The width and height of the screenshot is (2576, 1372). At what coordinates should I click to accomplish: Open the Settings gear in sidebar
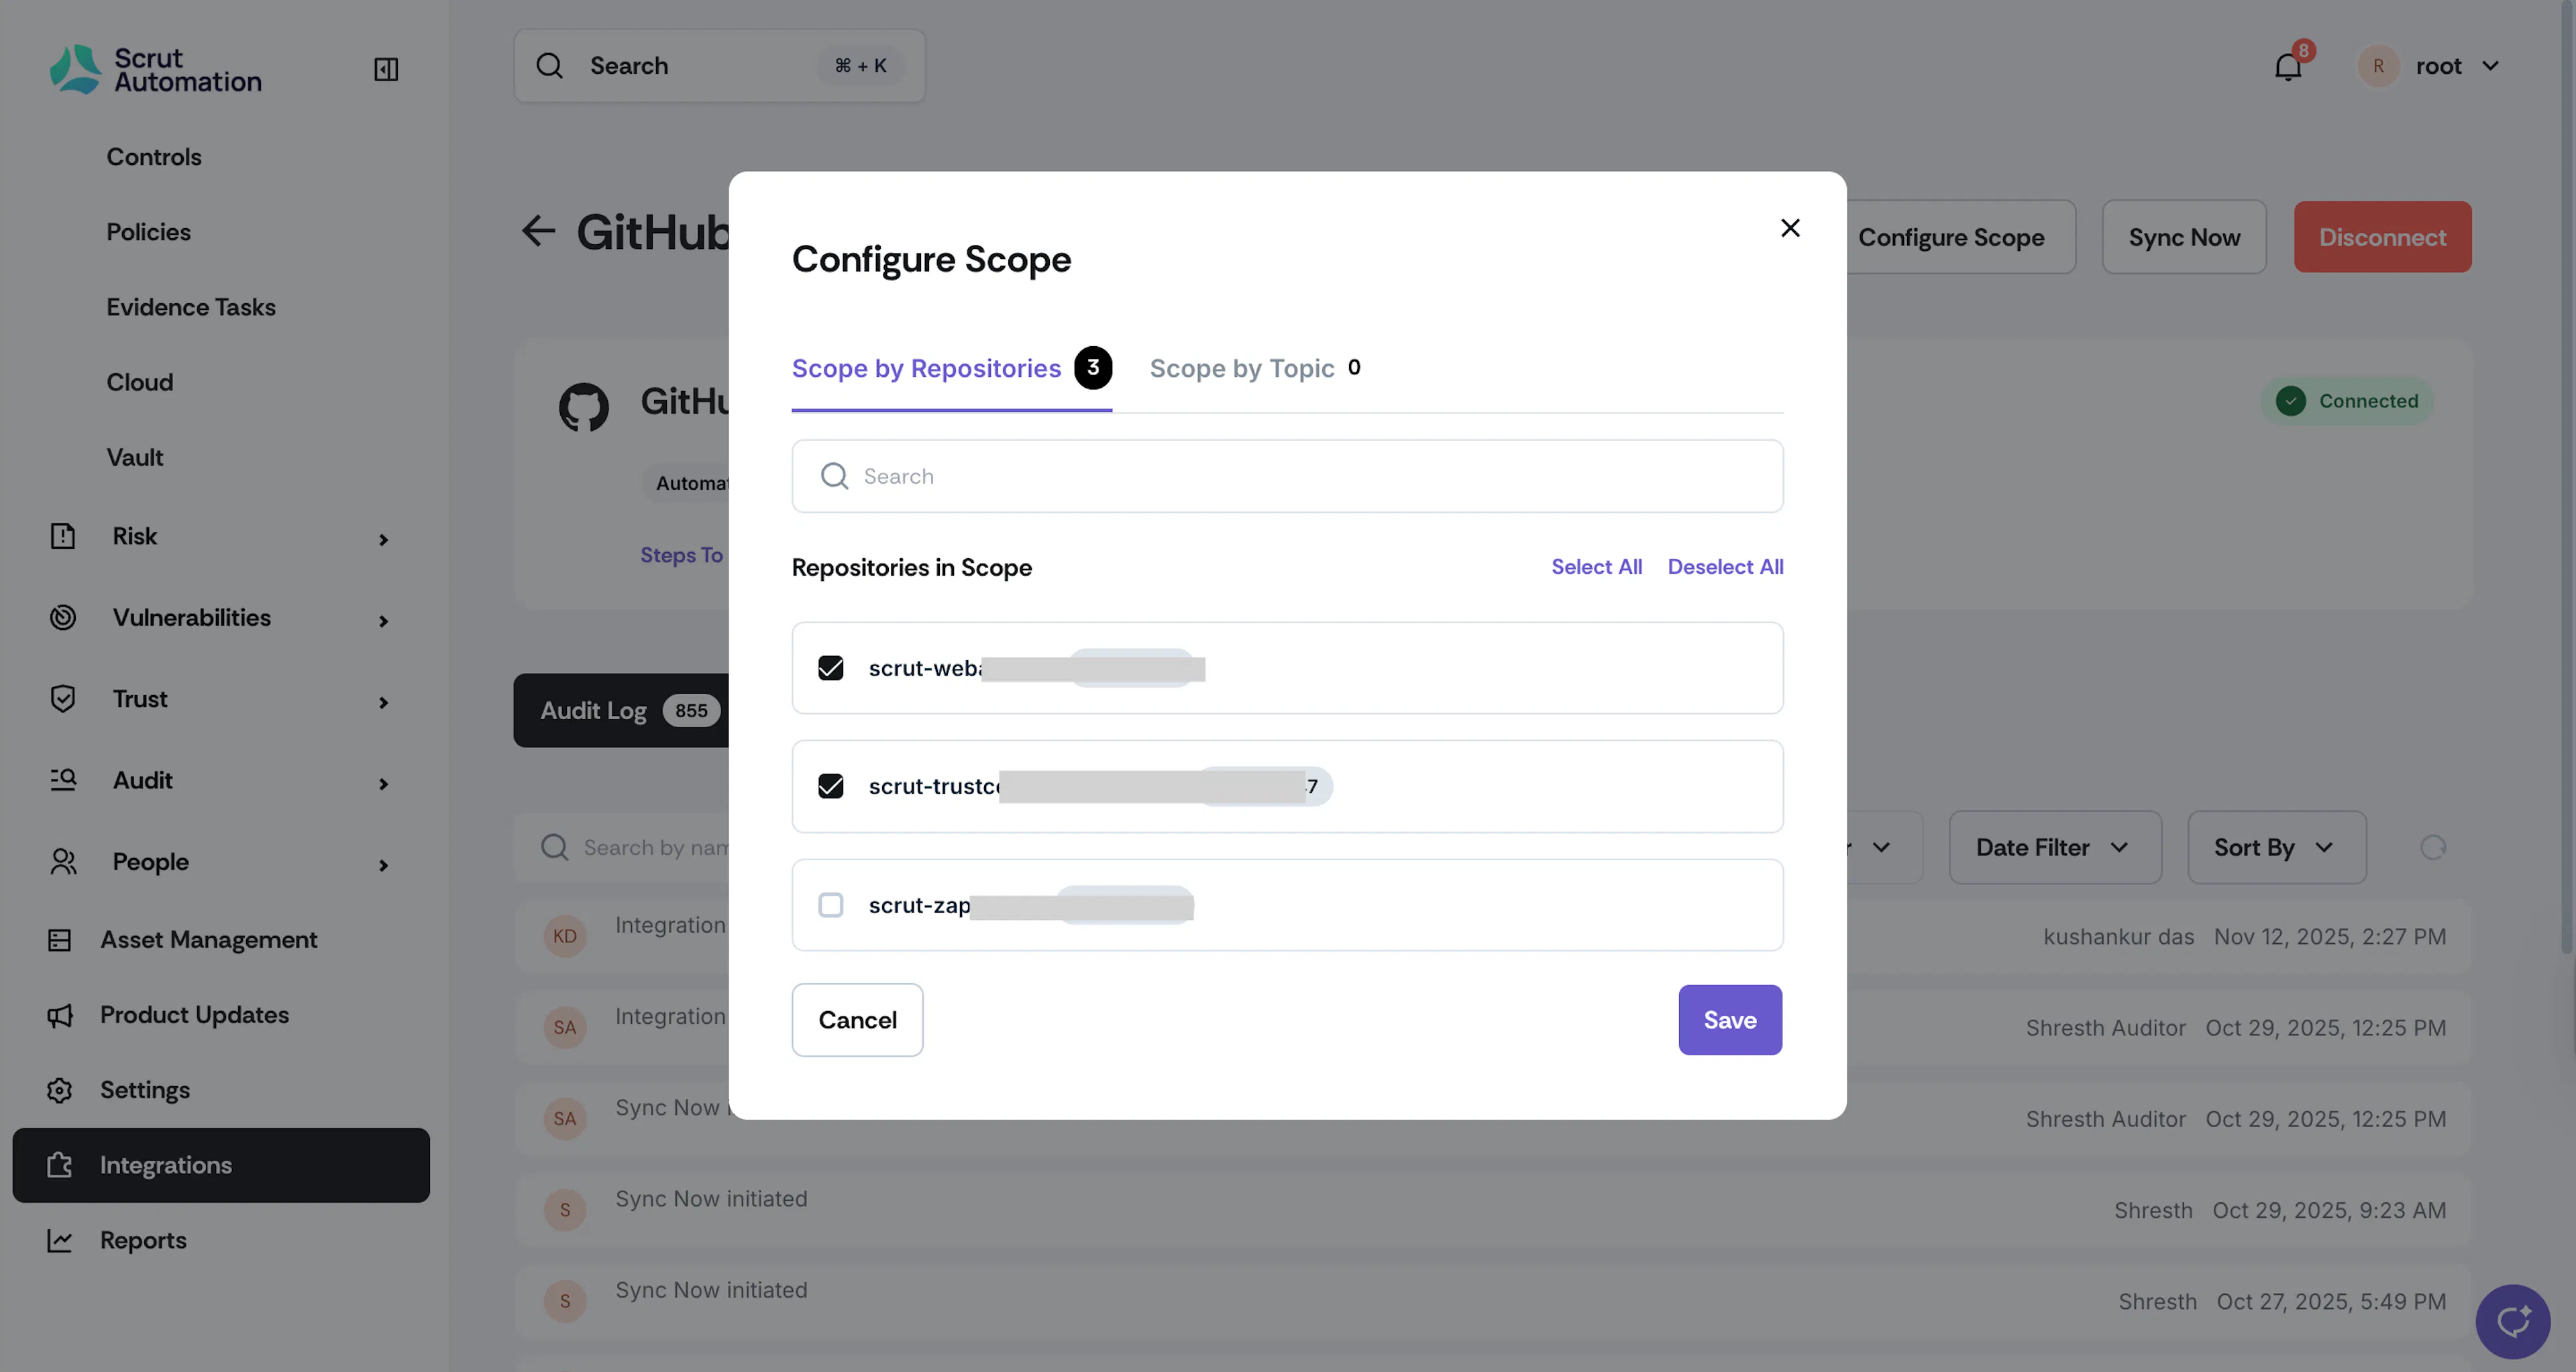coord(60,1089)
